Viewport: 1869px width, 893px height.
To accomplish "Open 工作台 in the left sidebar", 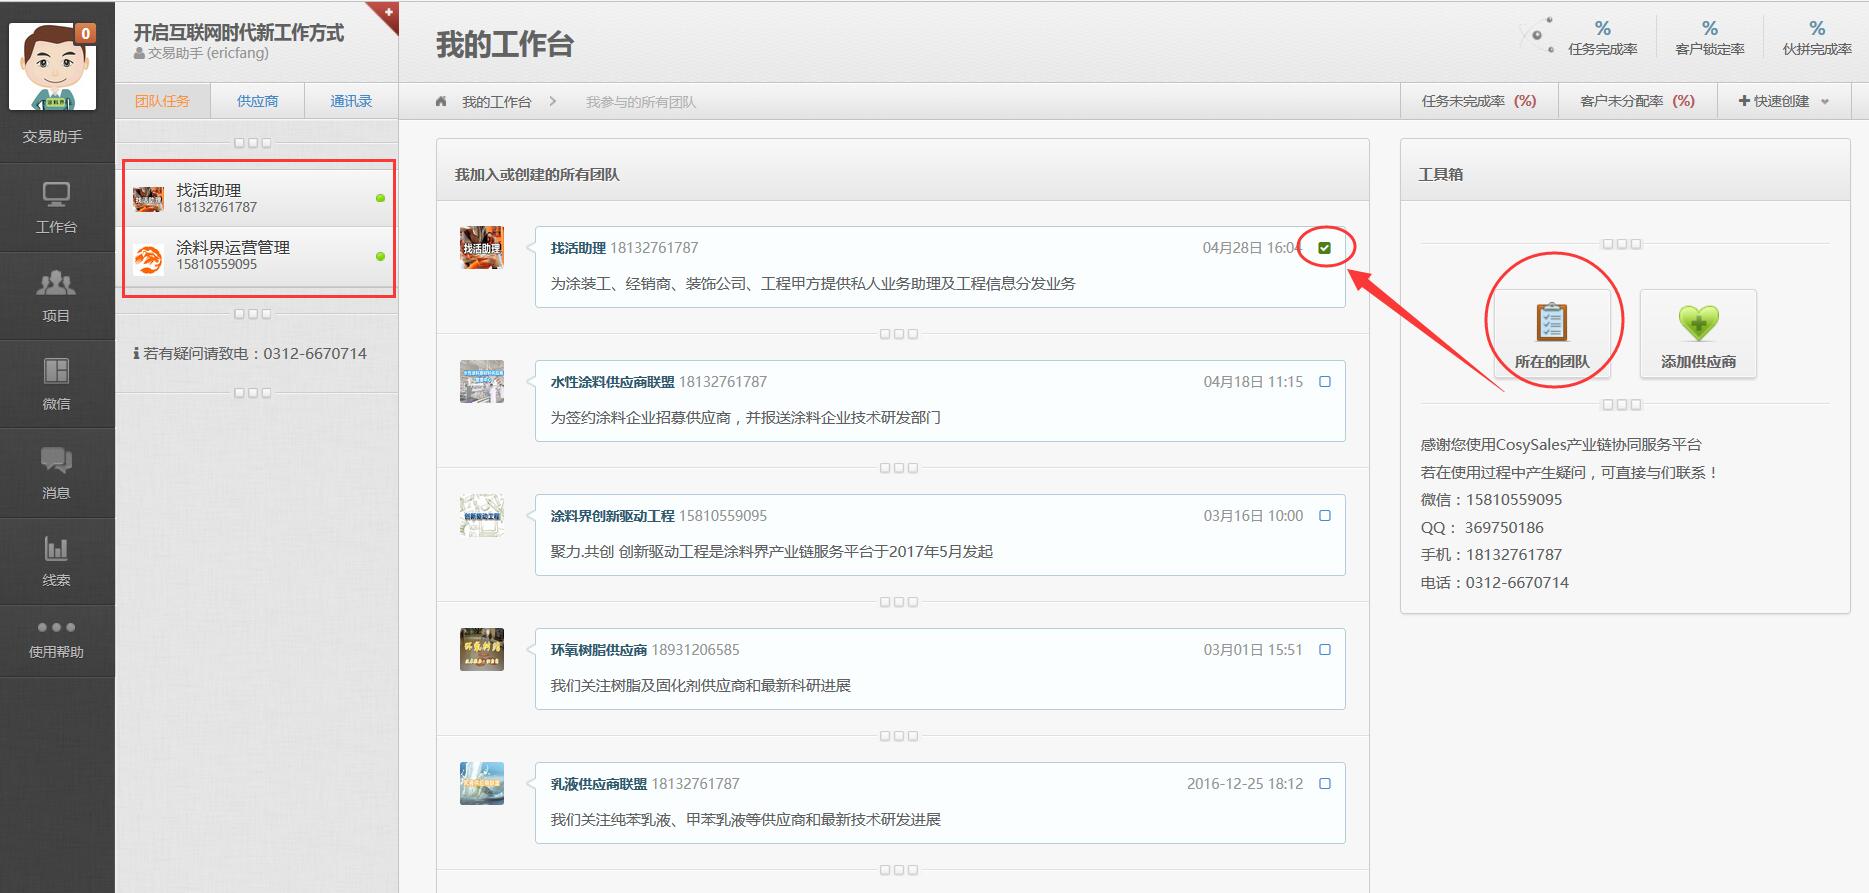I will (x=56, y=207).
